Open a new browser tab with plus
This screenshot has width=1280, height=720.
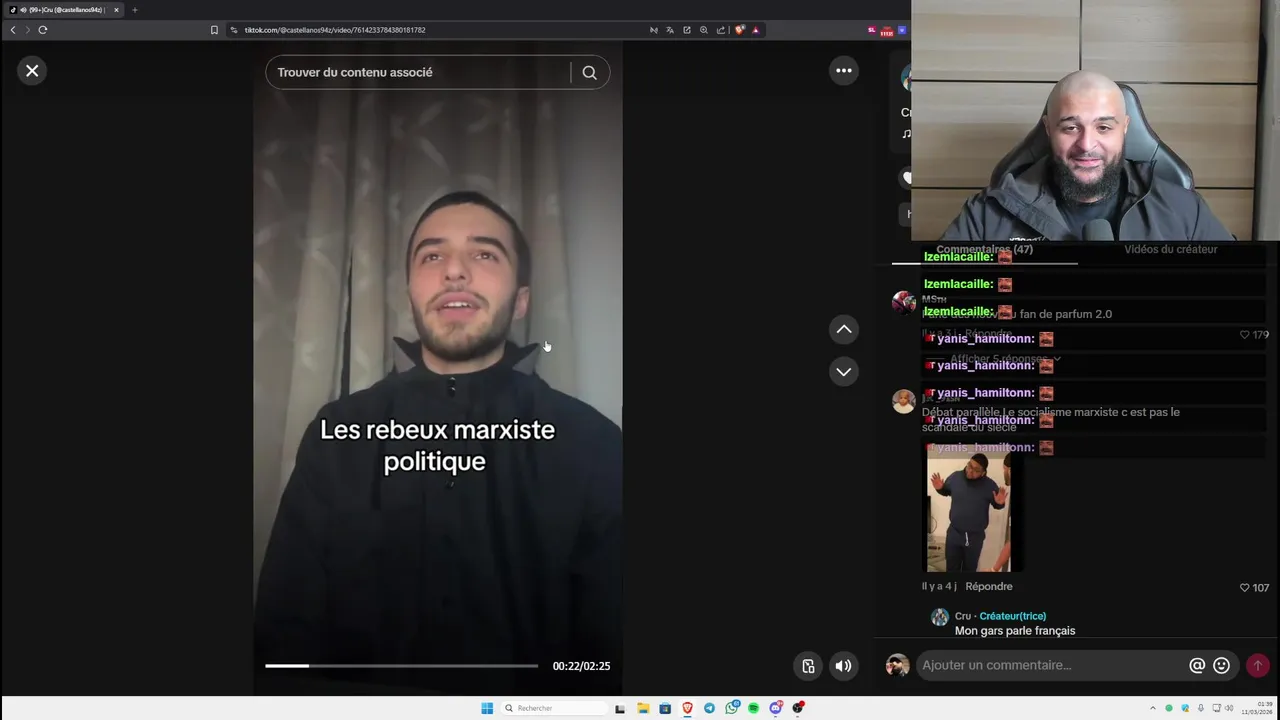pyautogui.click(x=135, y=10)
